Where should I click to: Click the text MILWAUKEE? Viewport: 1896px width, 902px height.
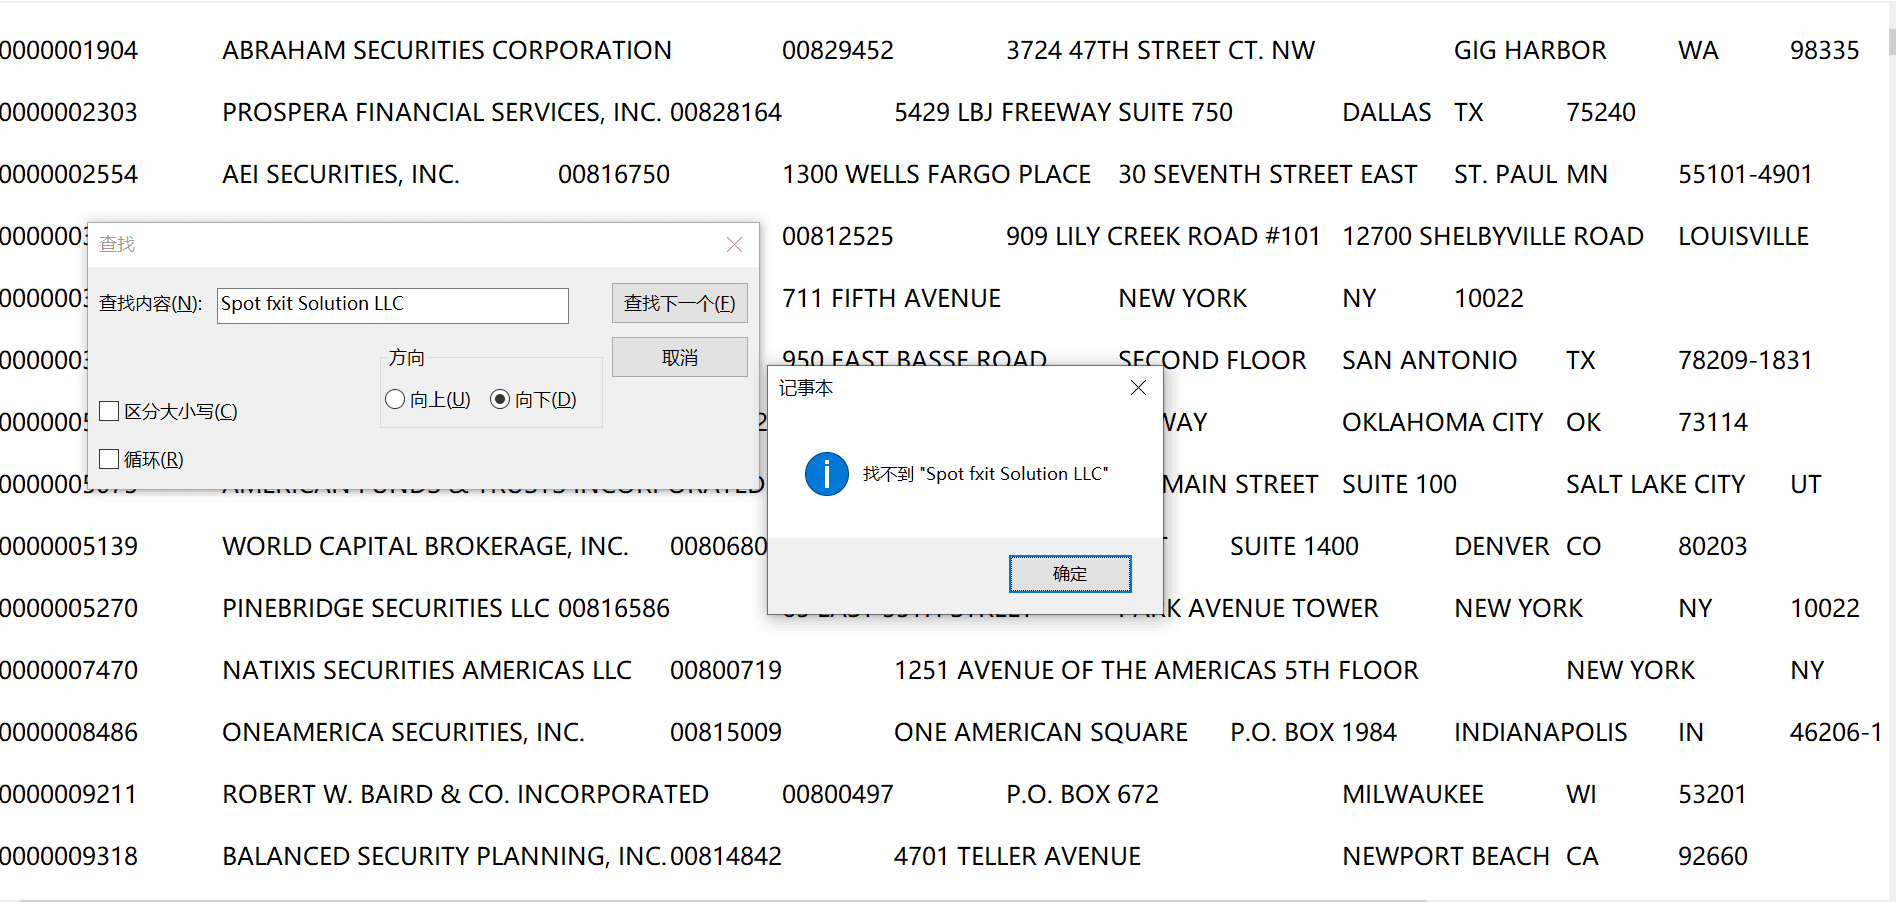[x=1413, y=794]
